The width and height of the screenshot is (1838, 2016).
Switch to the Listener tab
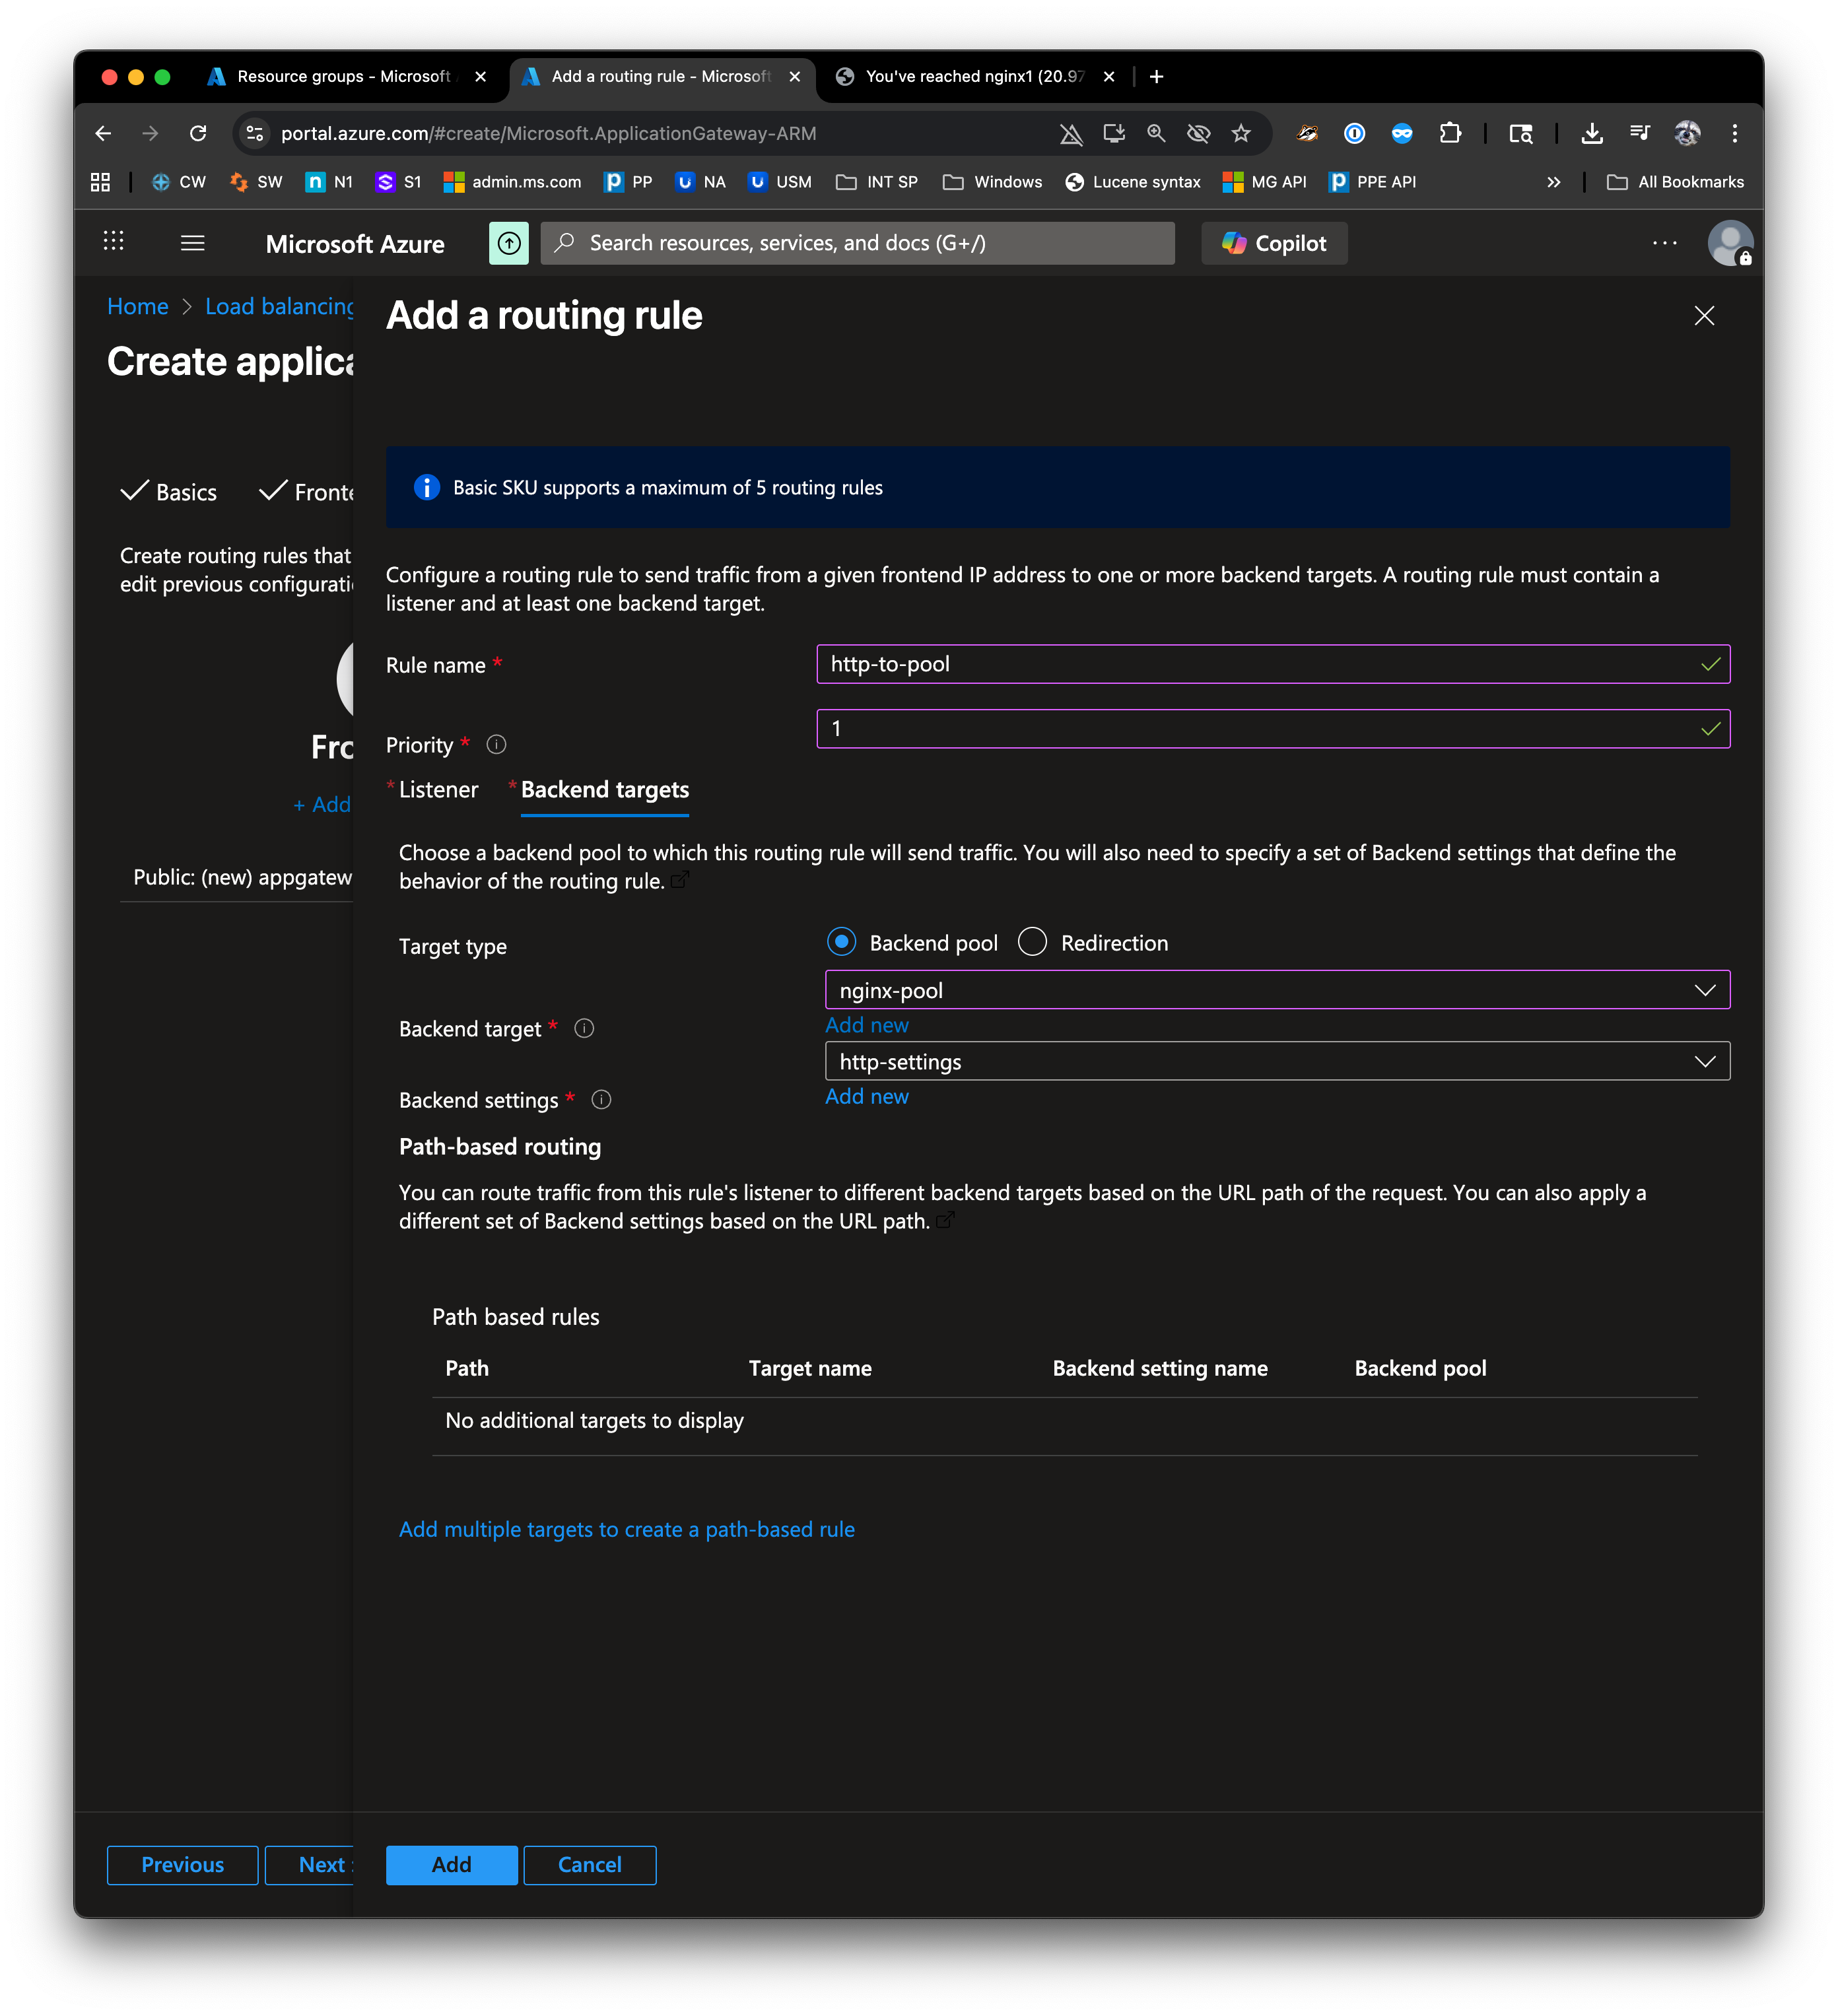click(x=438, y=790)
